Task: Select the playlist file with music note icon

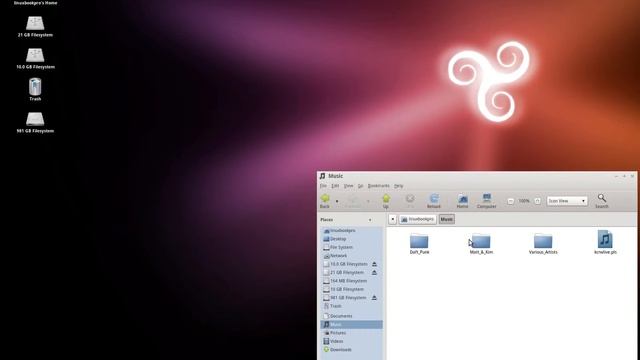Action: pyautogui.click(x=605, y=242)
